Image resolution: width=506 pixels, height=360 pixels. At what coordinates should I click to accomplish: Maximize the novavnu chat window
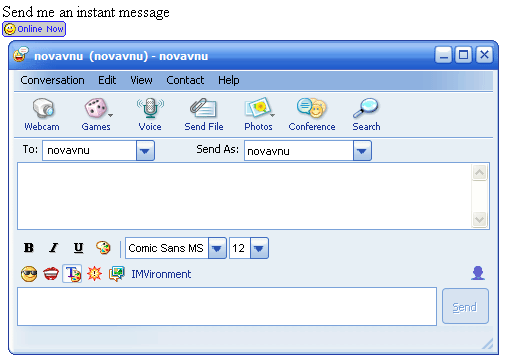pyautogui.click(x=464, y=55)
